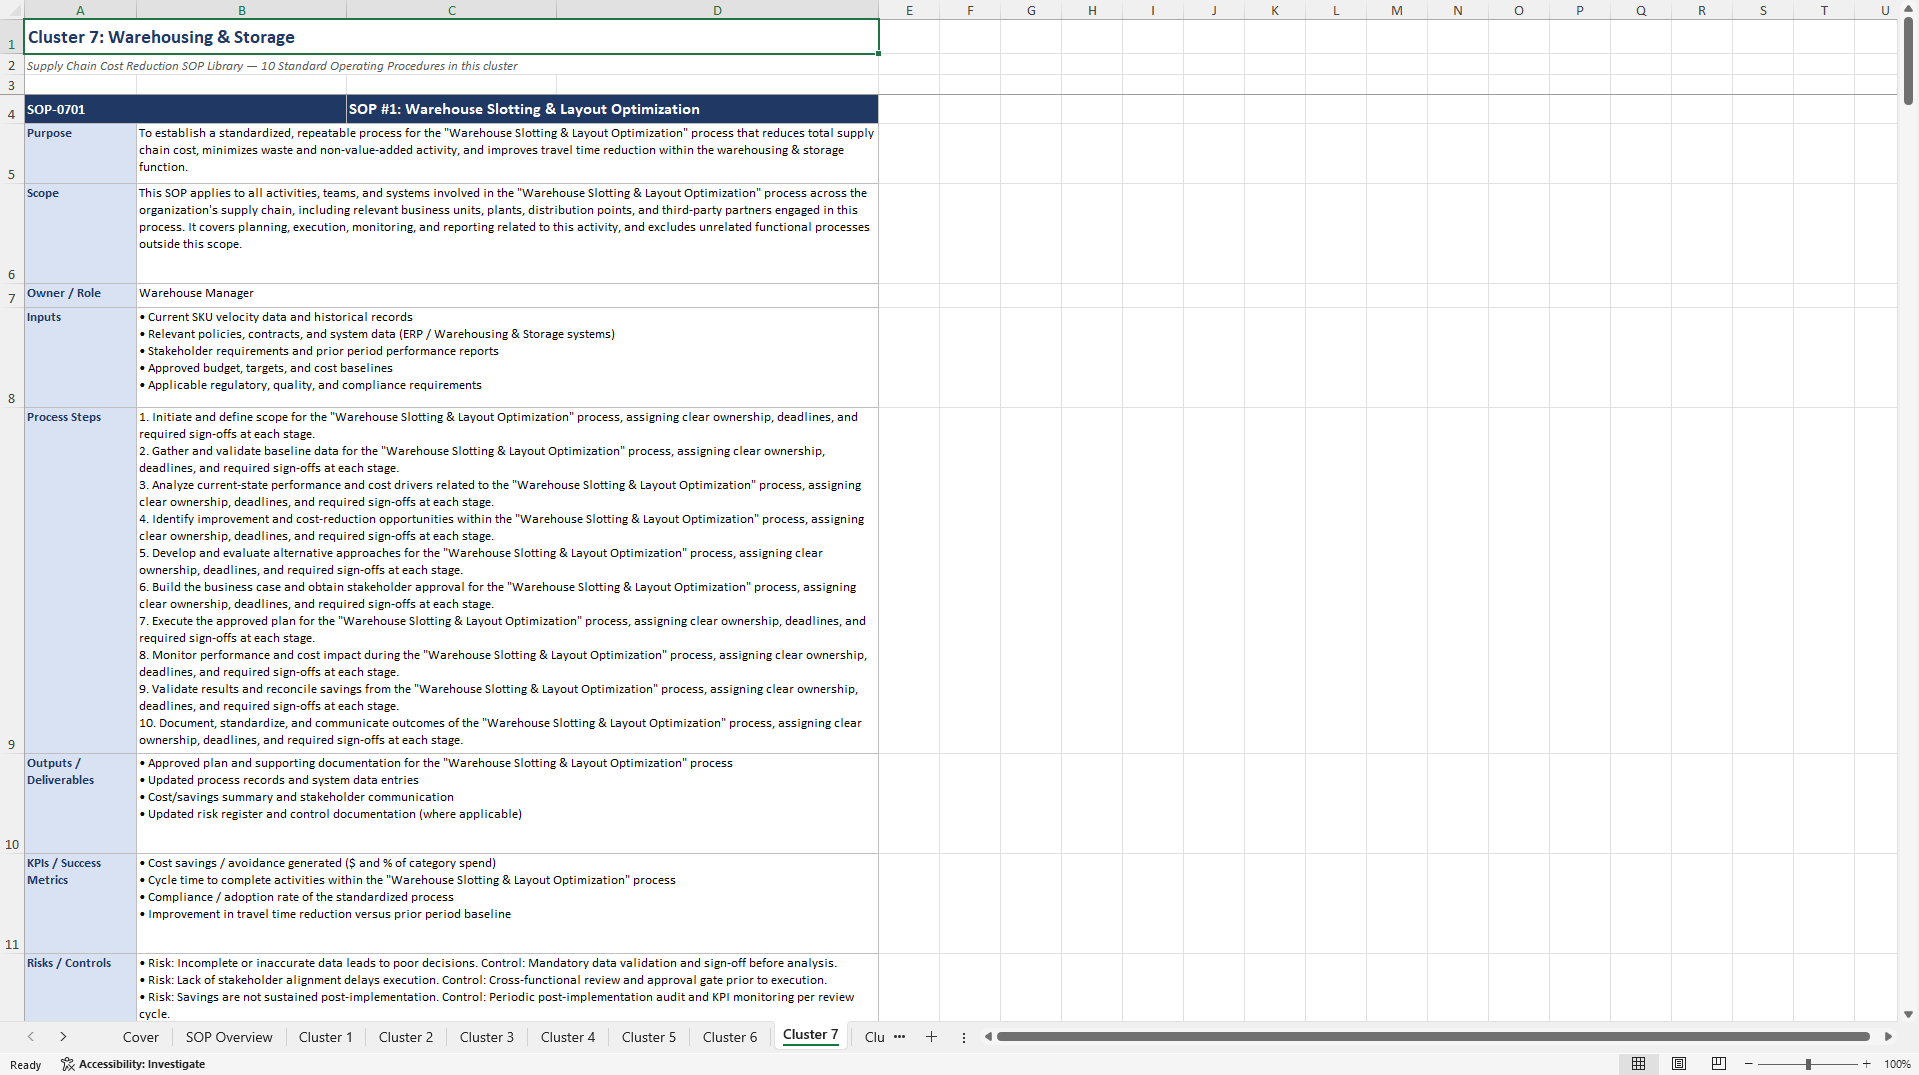Click the Ready status indicator
1919x1075 pixels.
click(x=26, y=1065)
